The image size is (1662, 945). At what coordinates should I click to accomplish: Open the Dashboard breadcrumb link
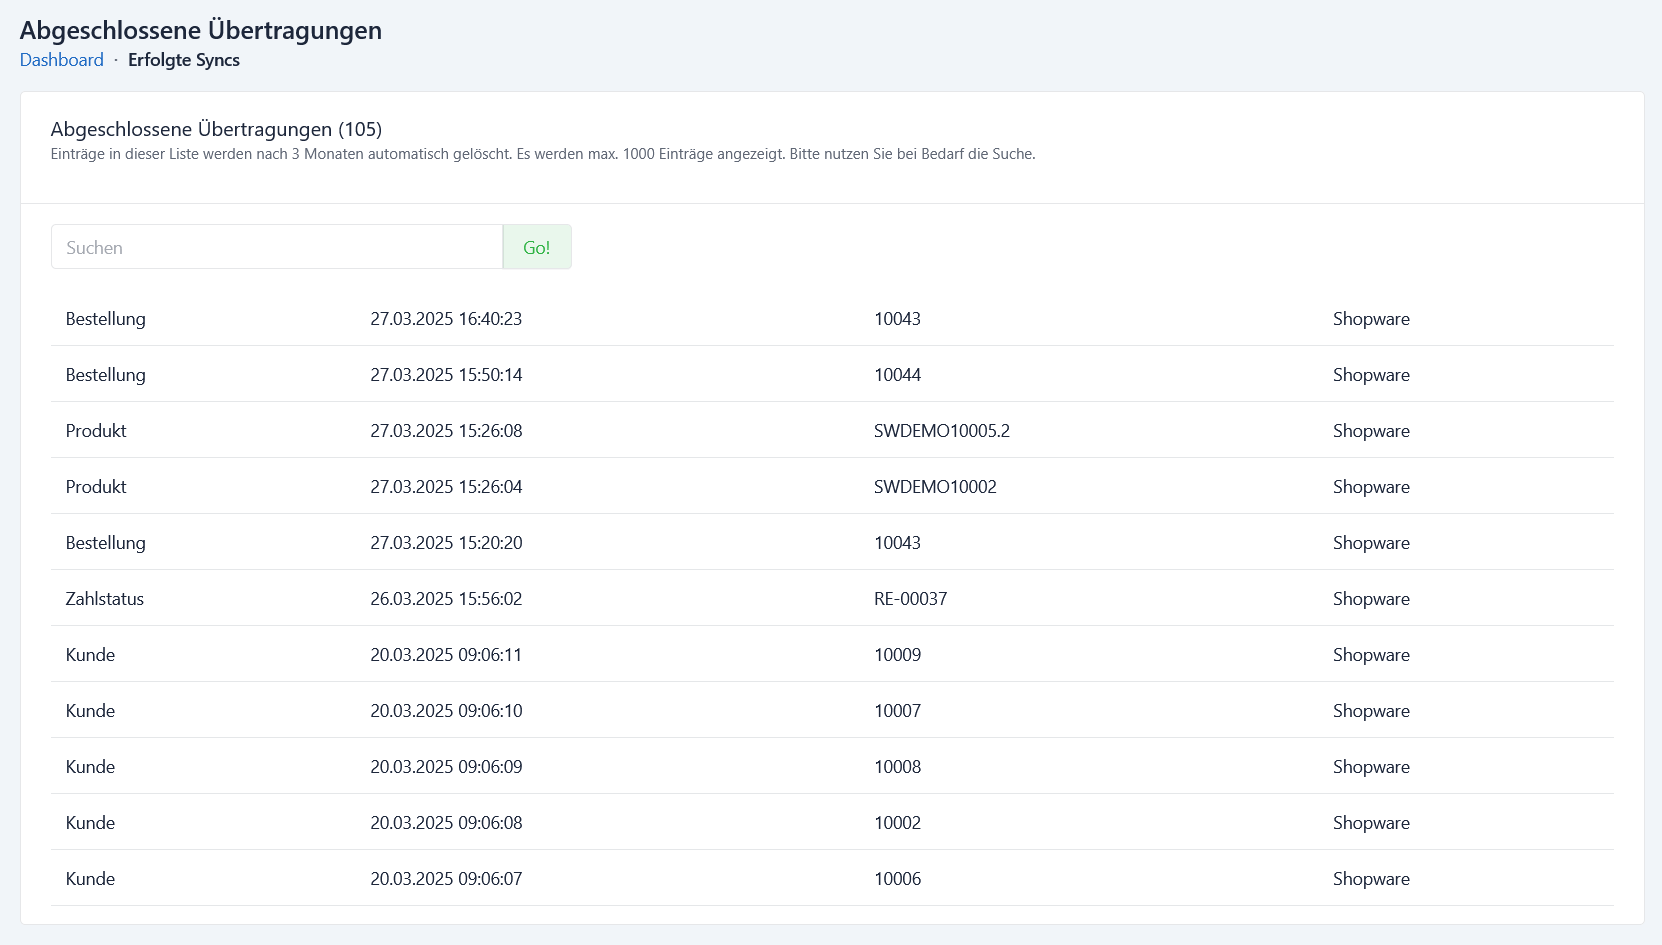pyautogui.click(x=62, y=60)
